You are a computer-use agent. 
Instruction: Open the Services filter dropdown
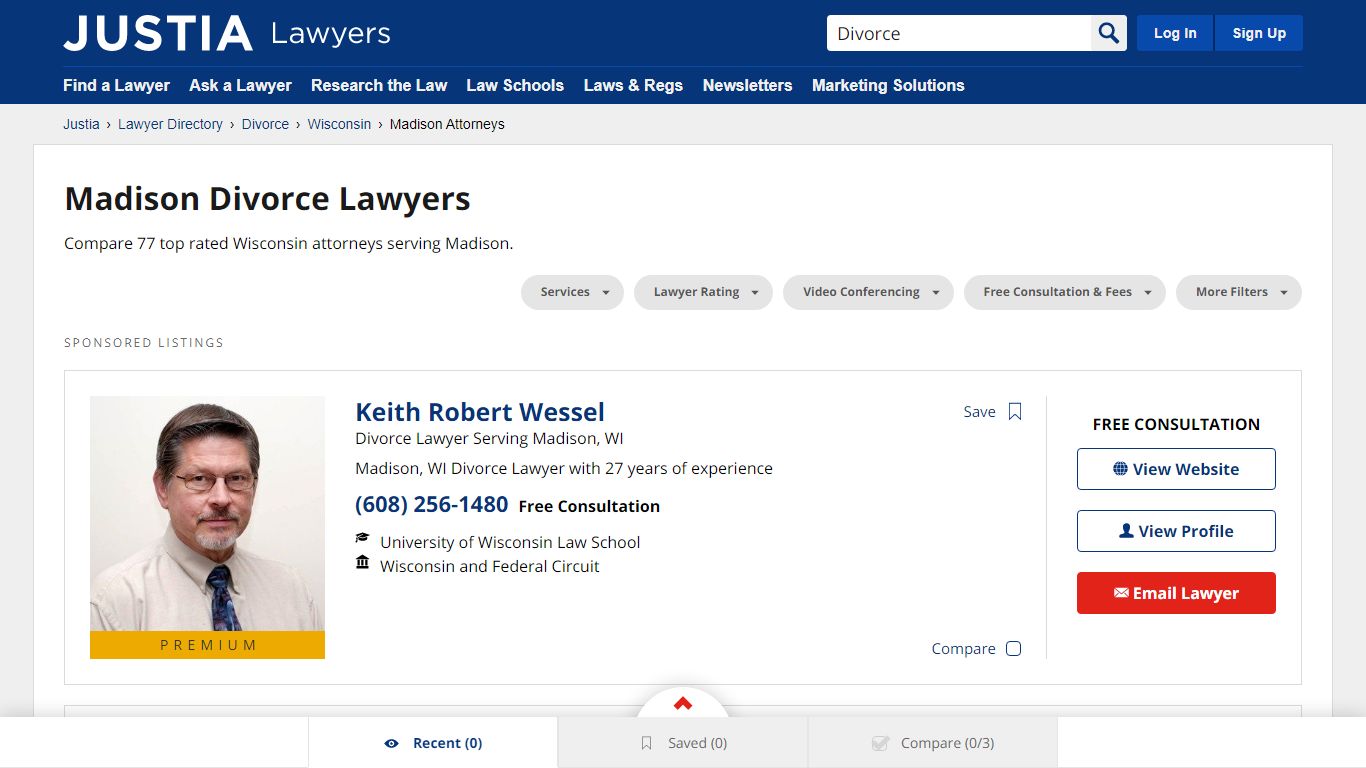point(572,292)
